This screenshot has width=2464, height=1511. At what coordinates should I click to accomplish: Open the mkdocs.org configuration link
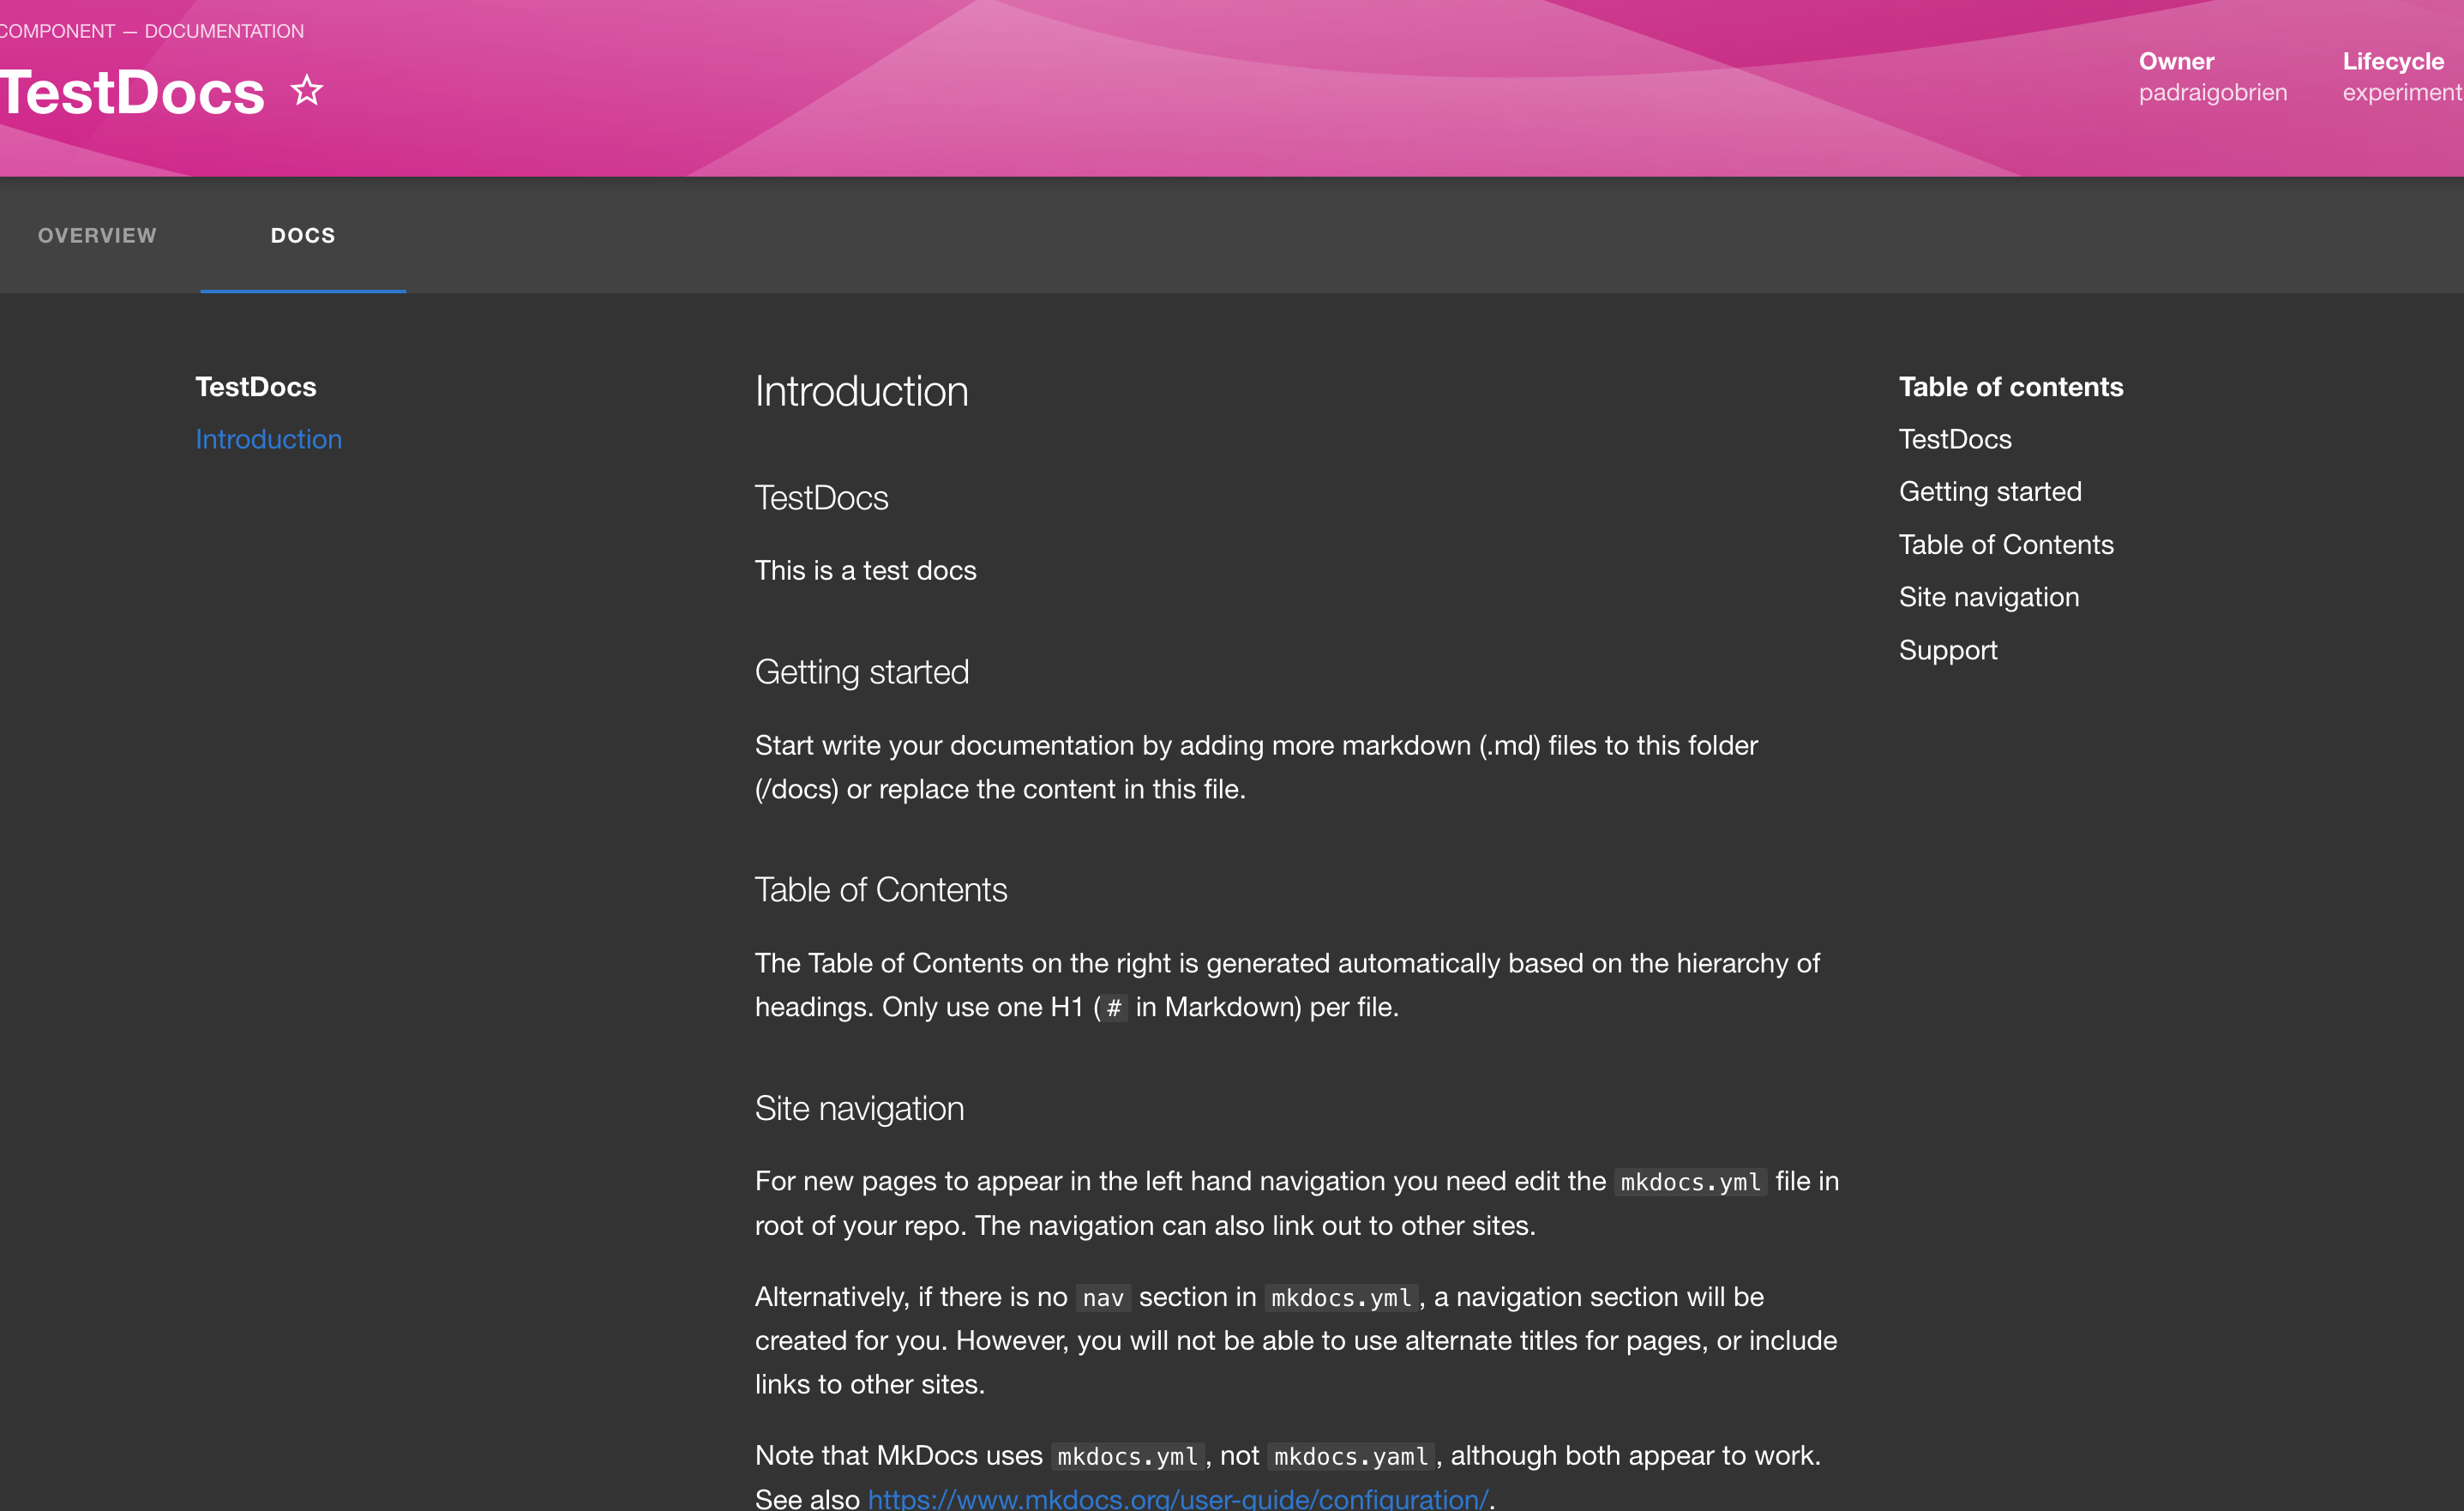[x=1177, y=1497]
